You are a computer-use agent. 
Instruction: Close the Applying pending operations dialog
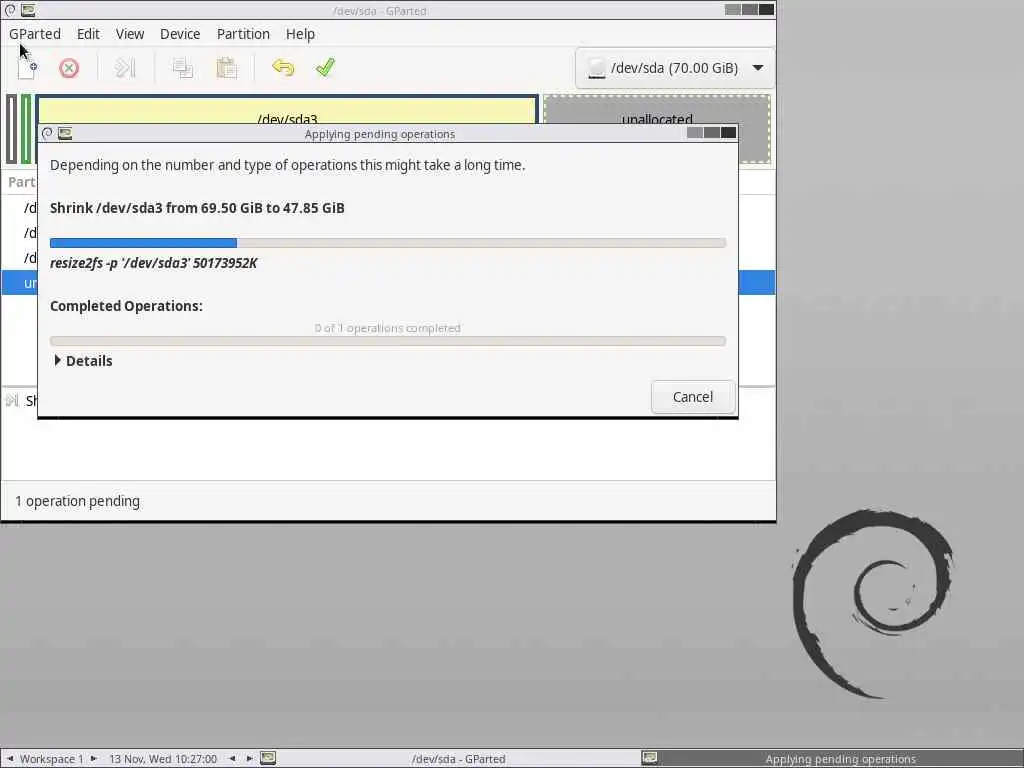[x=729, y=133]
